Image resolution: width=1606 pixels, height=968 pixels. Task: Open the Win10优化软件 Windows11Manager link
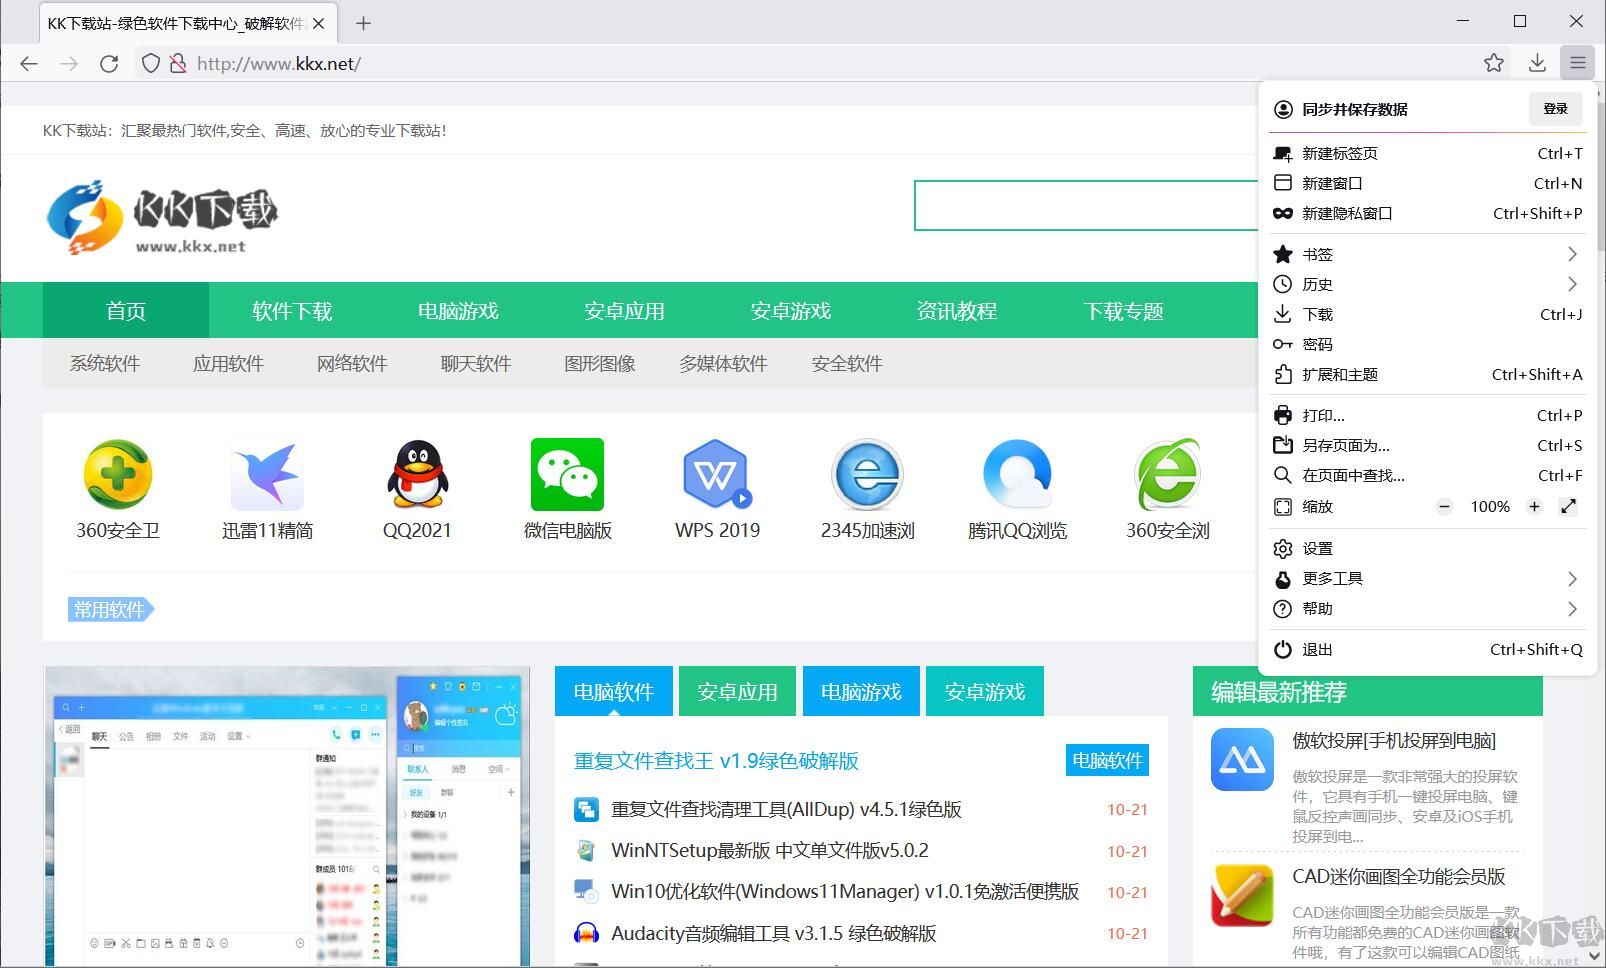pyautogui.click(x=845, y=892)
